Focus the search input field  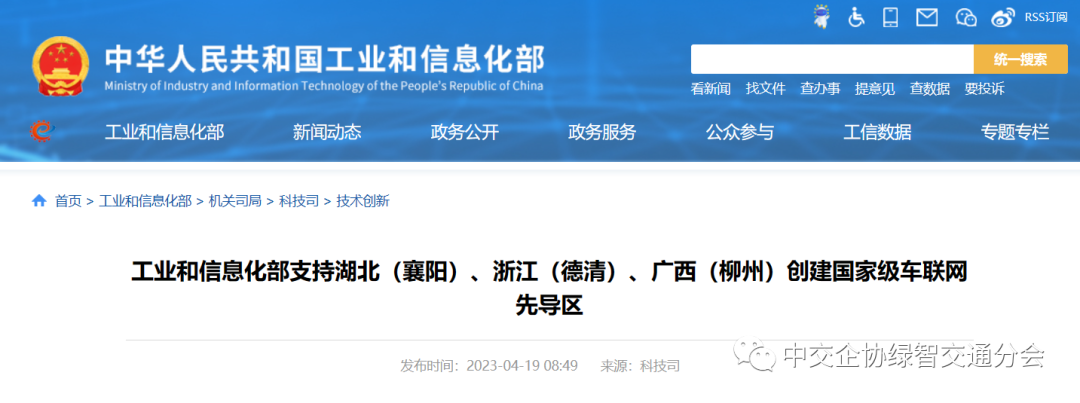pyautogui.click(x=832, y=59)
